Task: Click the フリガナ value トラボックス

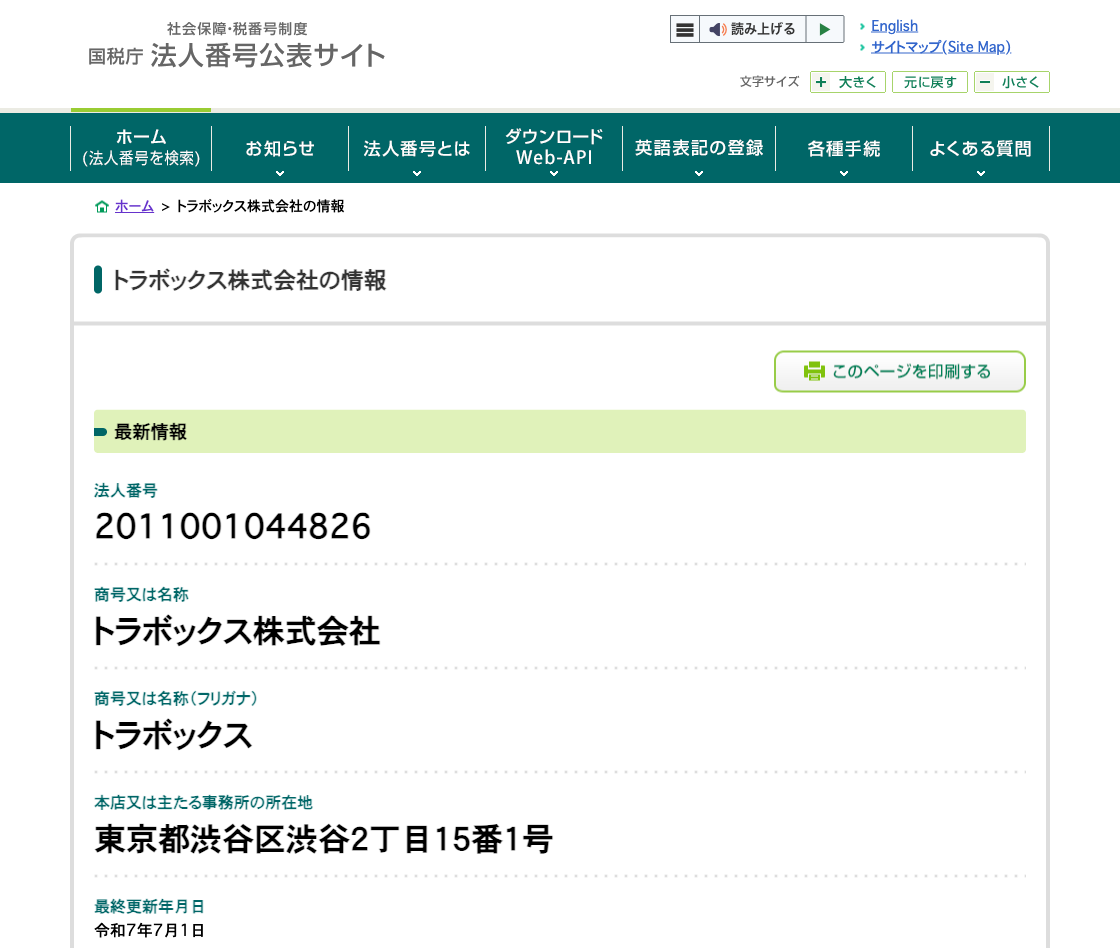Action: coord(173,735)
